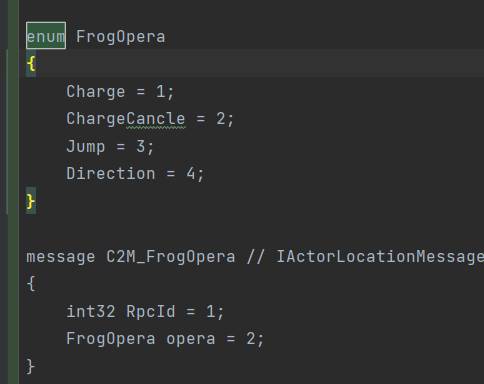This screenshot has height=384, width=484.
Task: Click the highlighted enum keyword
Action: (x=46, y=36)
